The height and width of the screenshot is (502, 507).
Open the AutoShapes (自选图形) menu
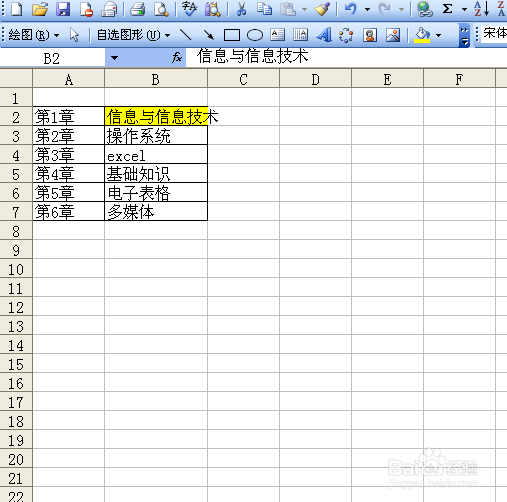[x=133, y=35]
